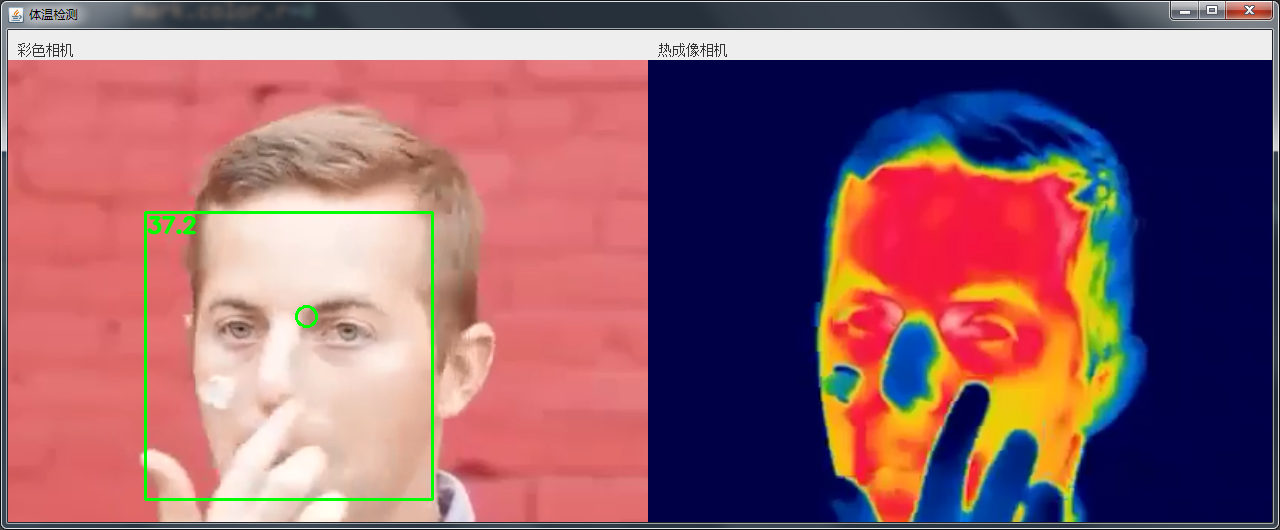Screen dimensions: 1280x530
Task: Click the 彩色相机 label
Action: [x=45, y=50]
